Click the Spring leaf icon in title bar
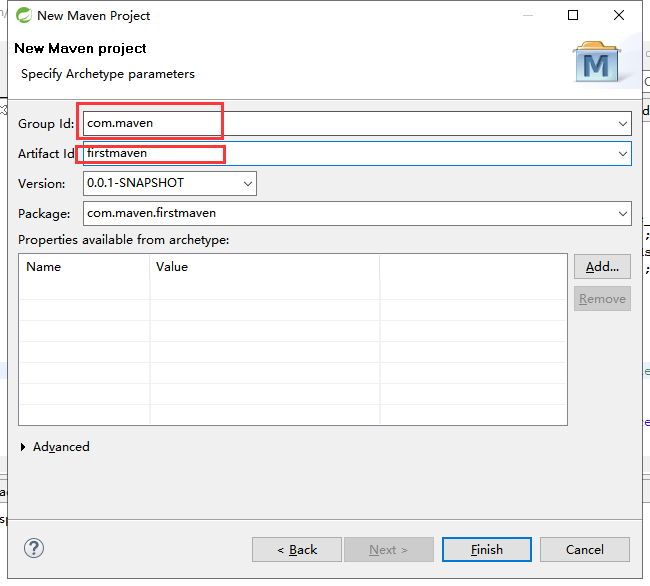The image size is (650, 586). coord(24,15)
